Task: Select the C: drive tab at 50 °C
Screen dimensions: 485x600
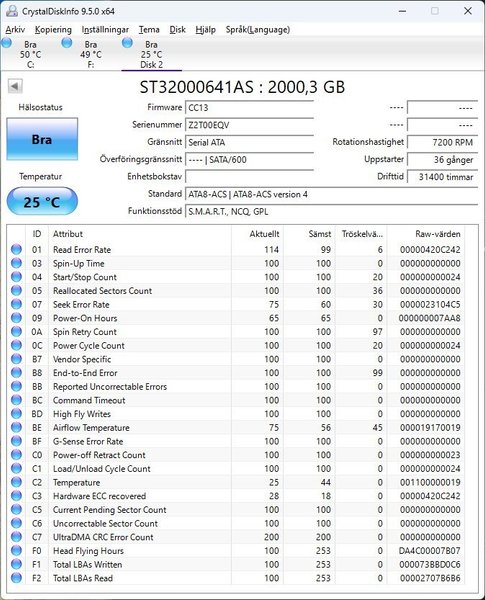Action: (30, 54)
